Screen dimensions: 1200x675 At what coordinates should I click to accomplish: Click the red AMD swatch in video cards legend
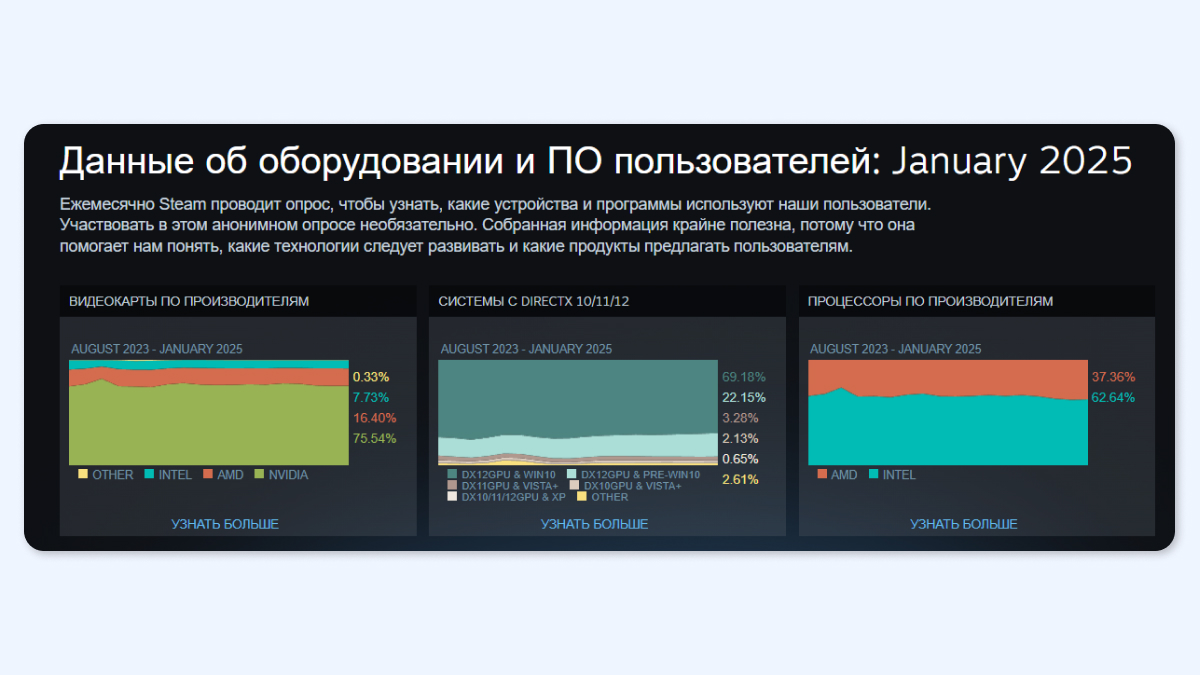[208, 474]
